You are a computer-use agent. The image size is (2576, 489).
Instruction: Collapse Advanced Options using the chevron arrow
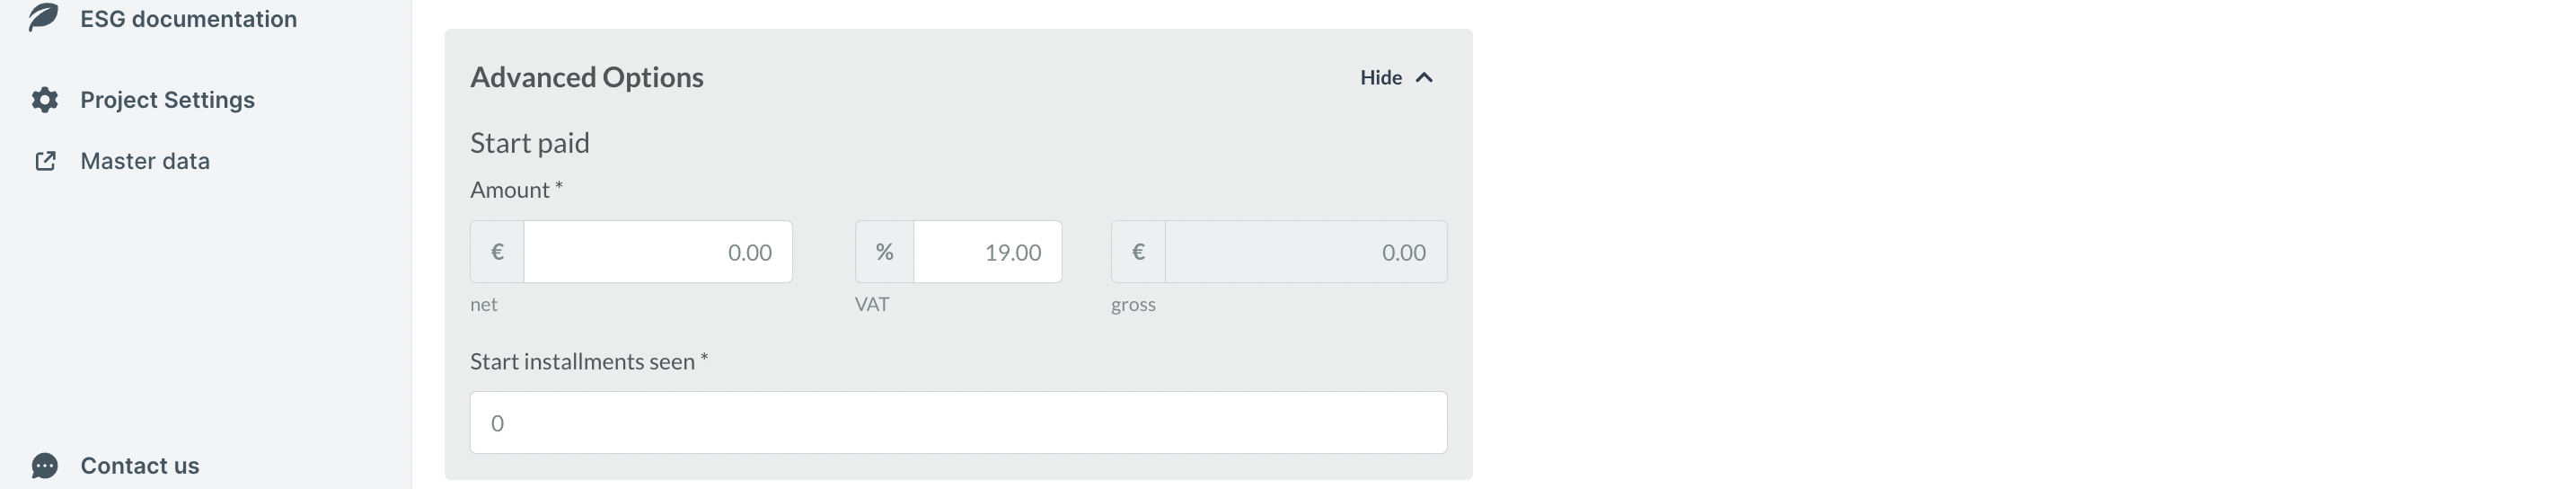tap(1425, 78)
